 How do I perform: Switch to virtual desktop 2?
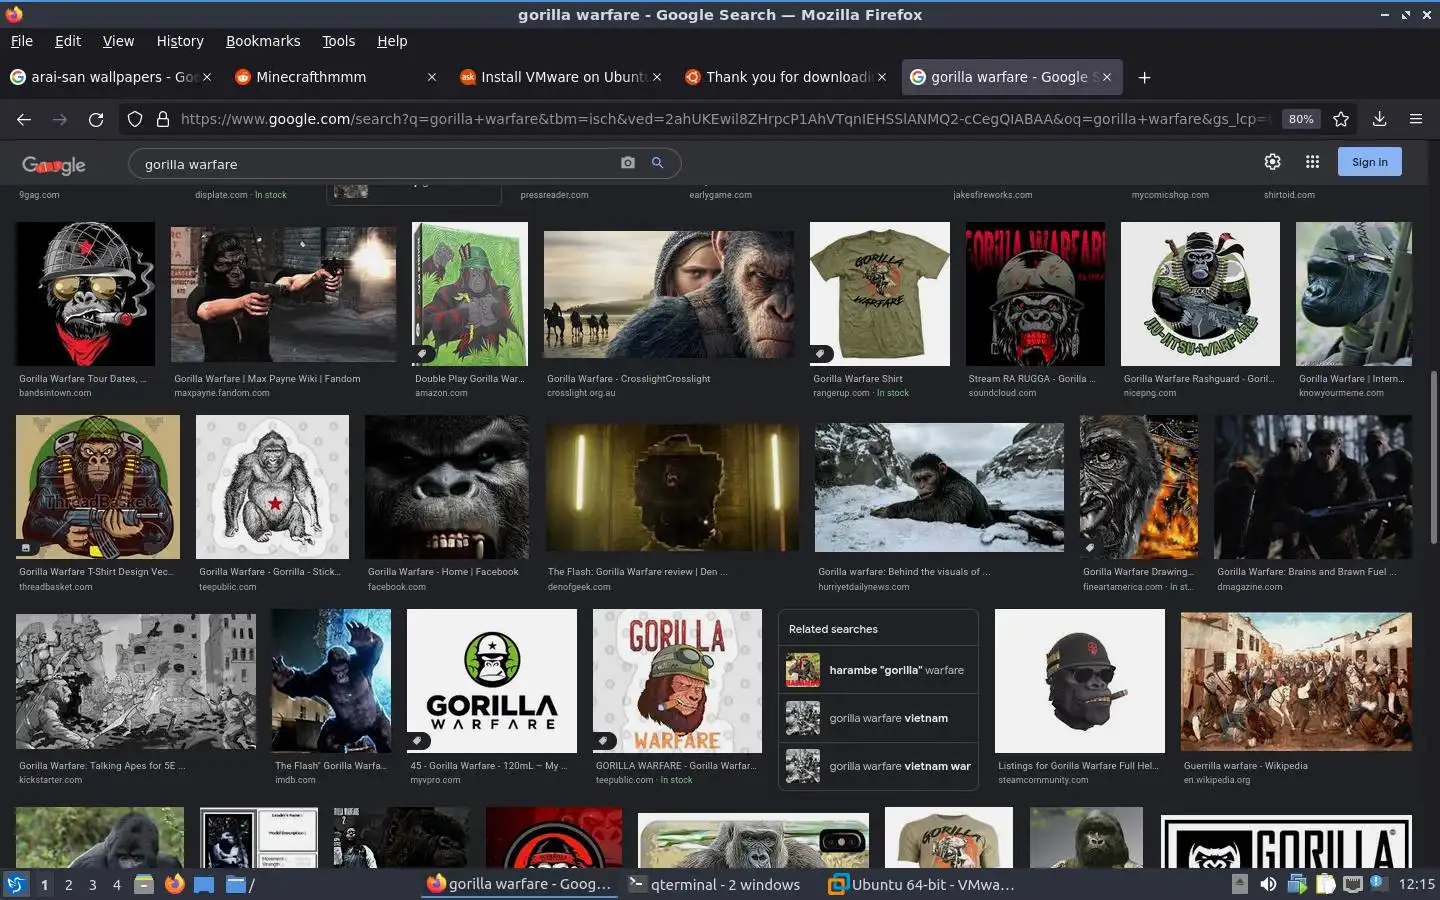click(x=68, y=885)
